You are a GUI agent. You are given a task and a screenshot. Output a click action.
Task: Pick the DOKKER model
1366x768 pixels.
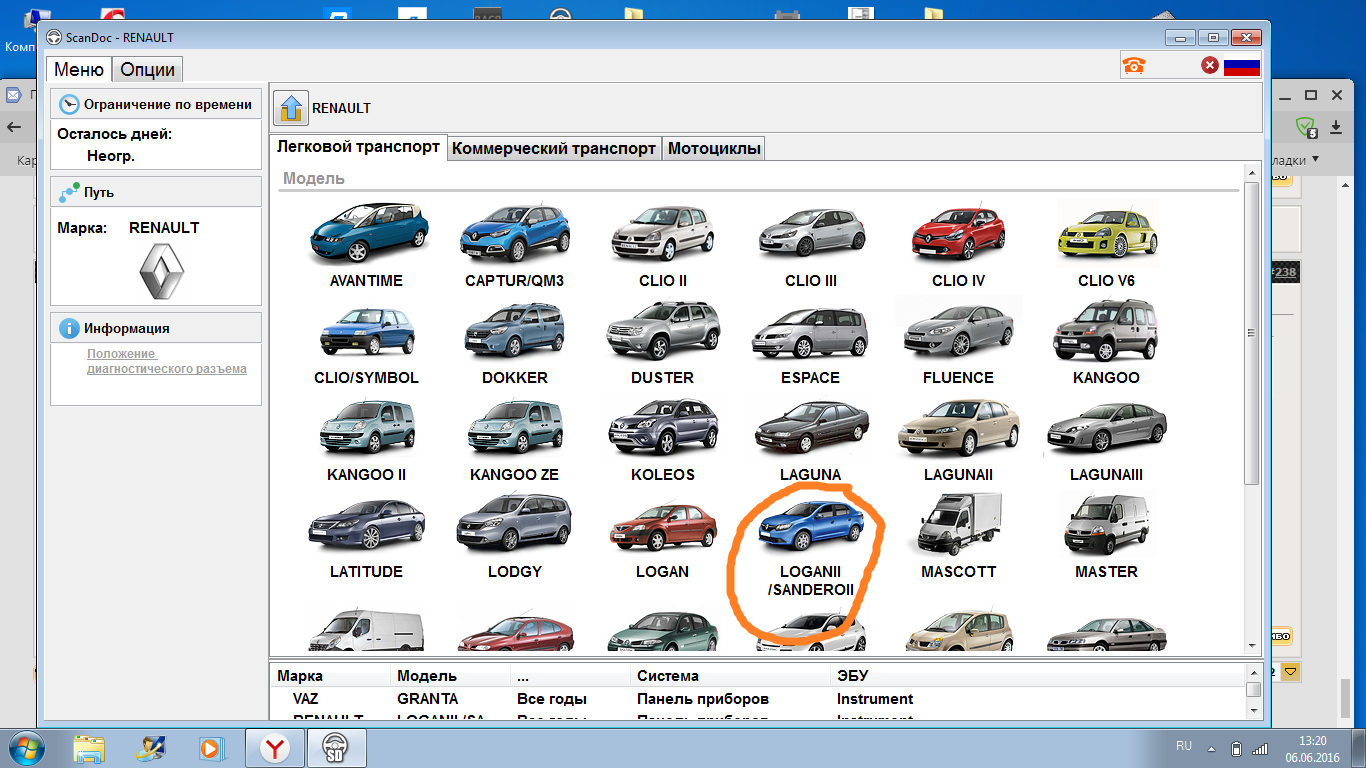(x=514, y=342)
